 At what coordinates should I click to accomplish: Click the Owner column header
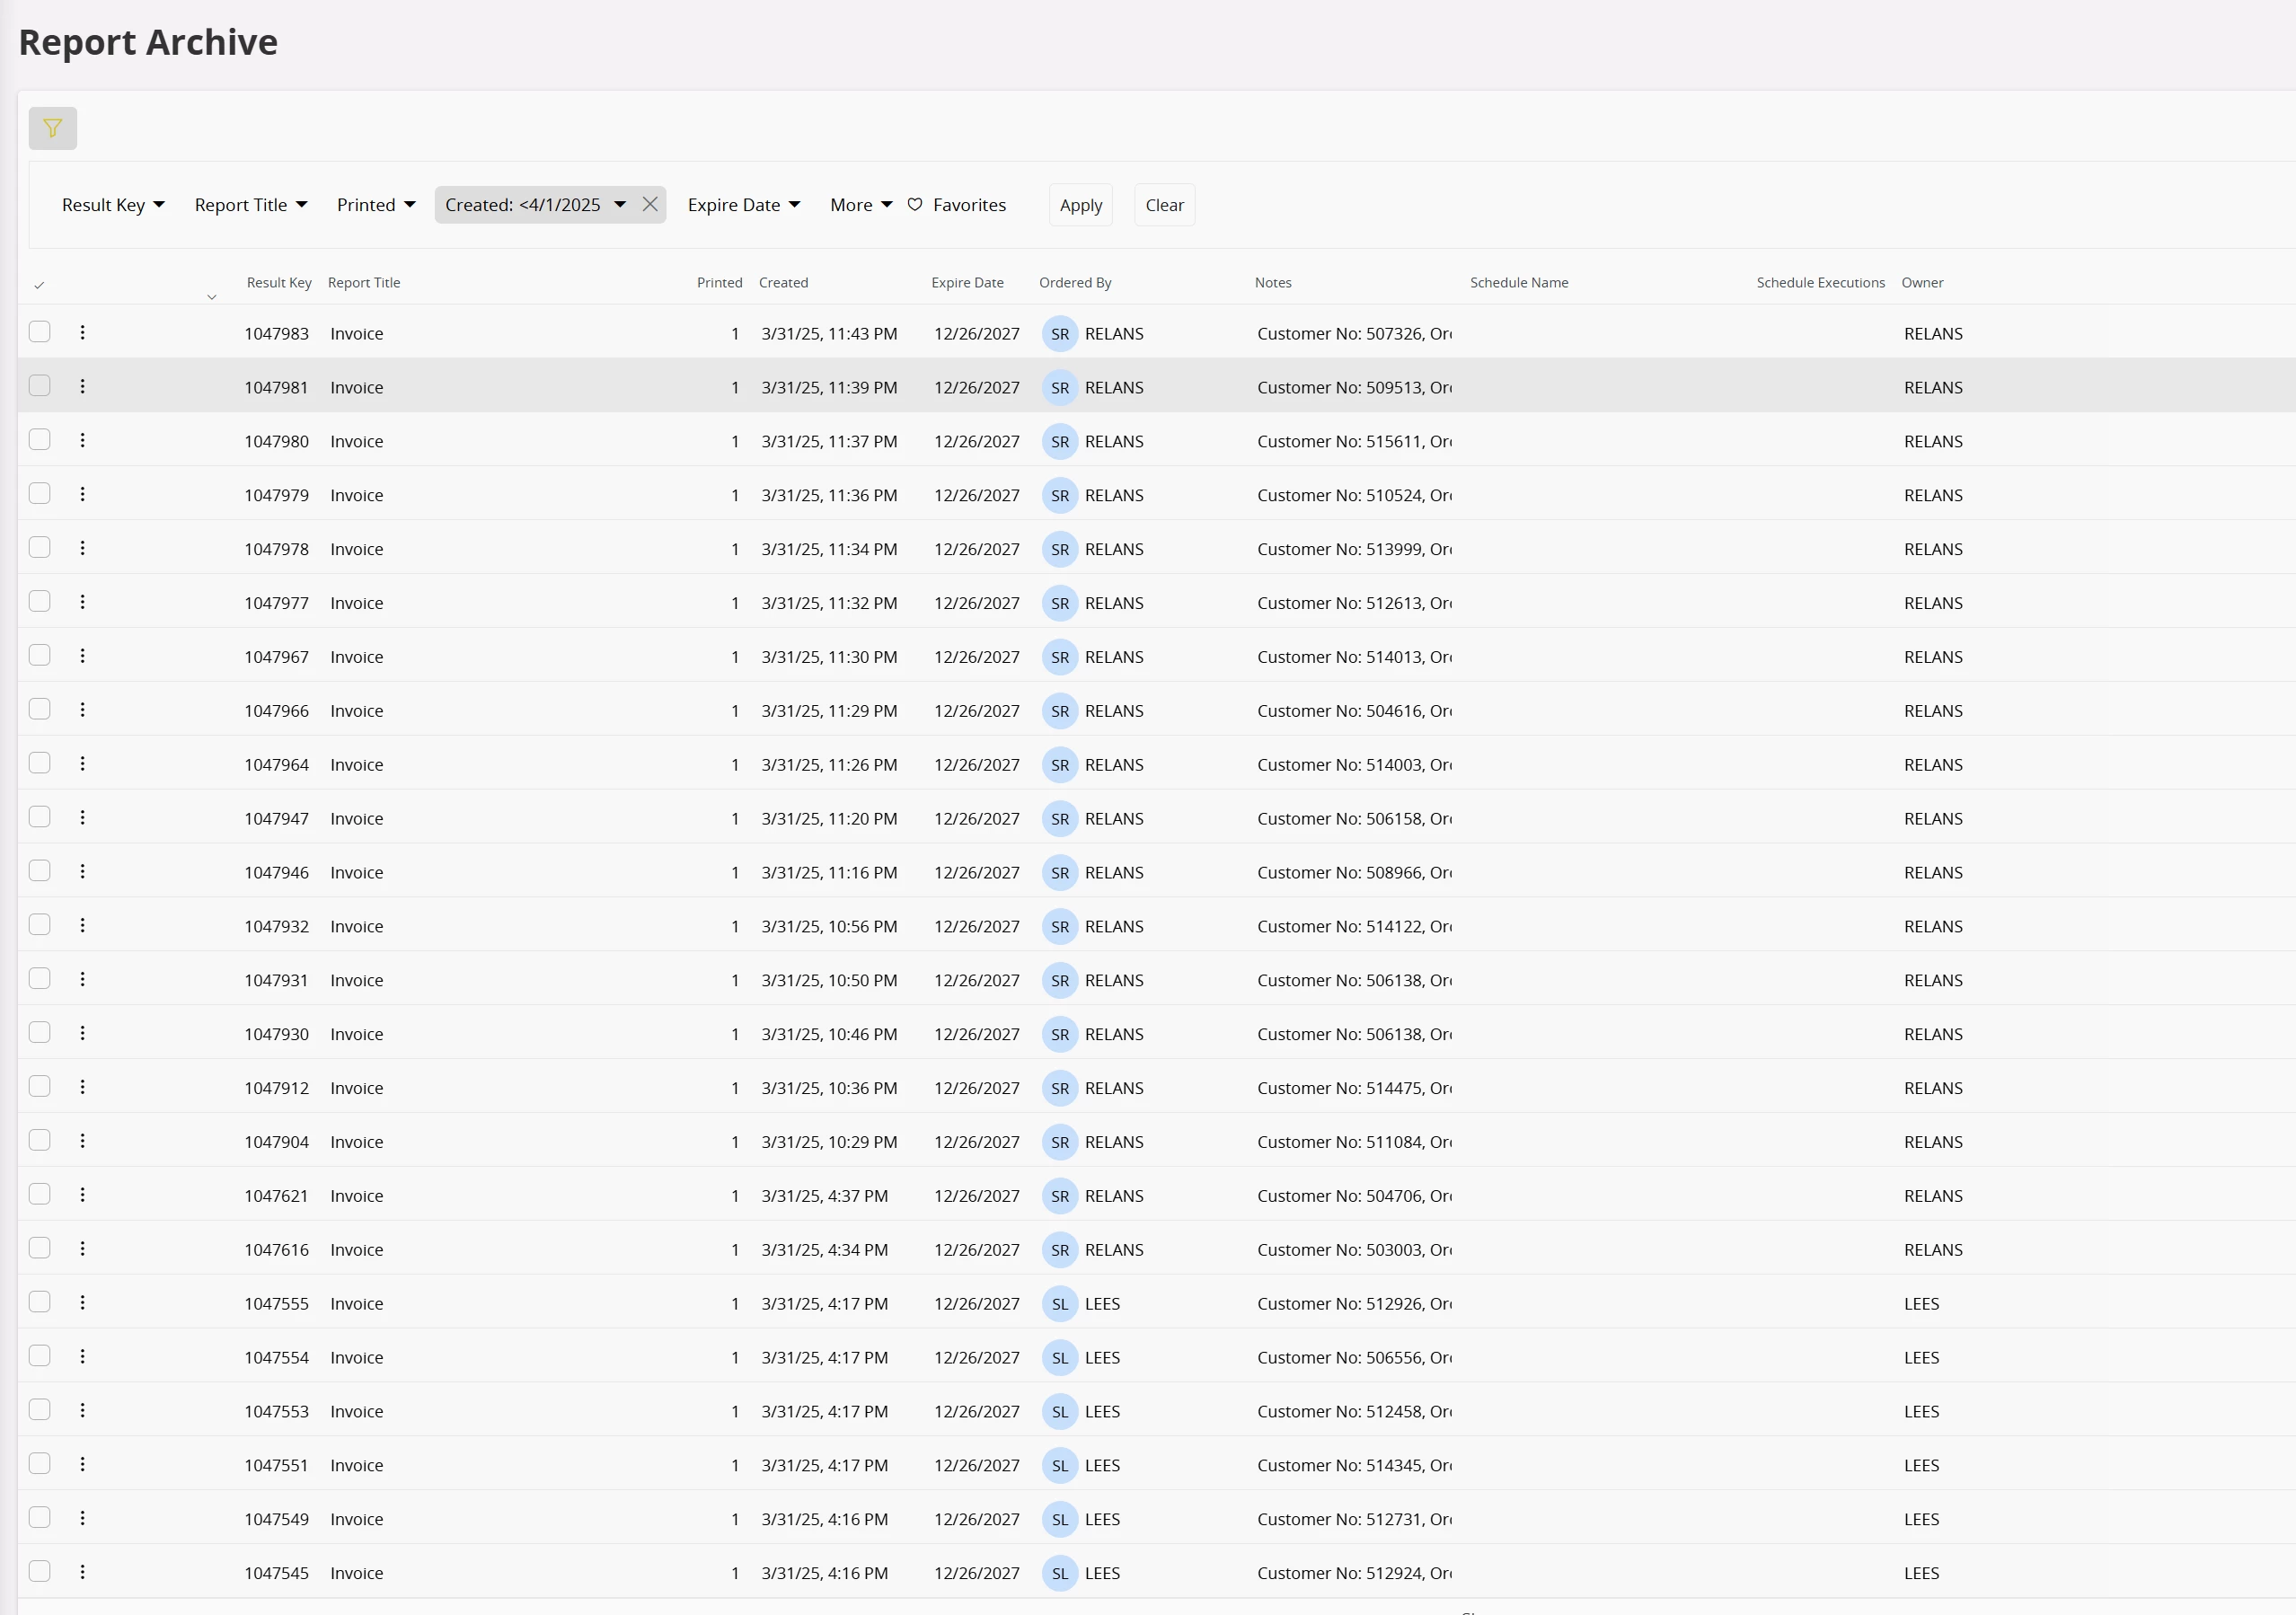[x=1922, y=283]
